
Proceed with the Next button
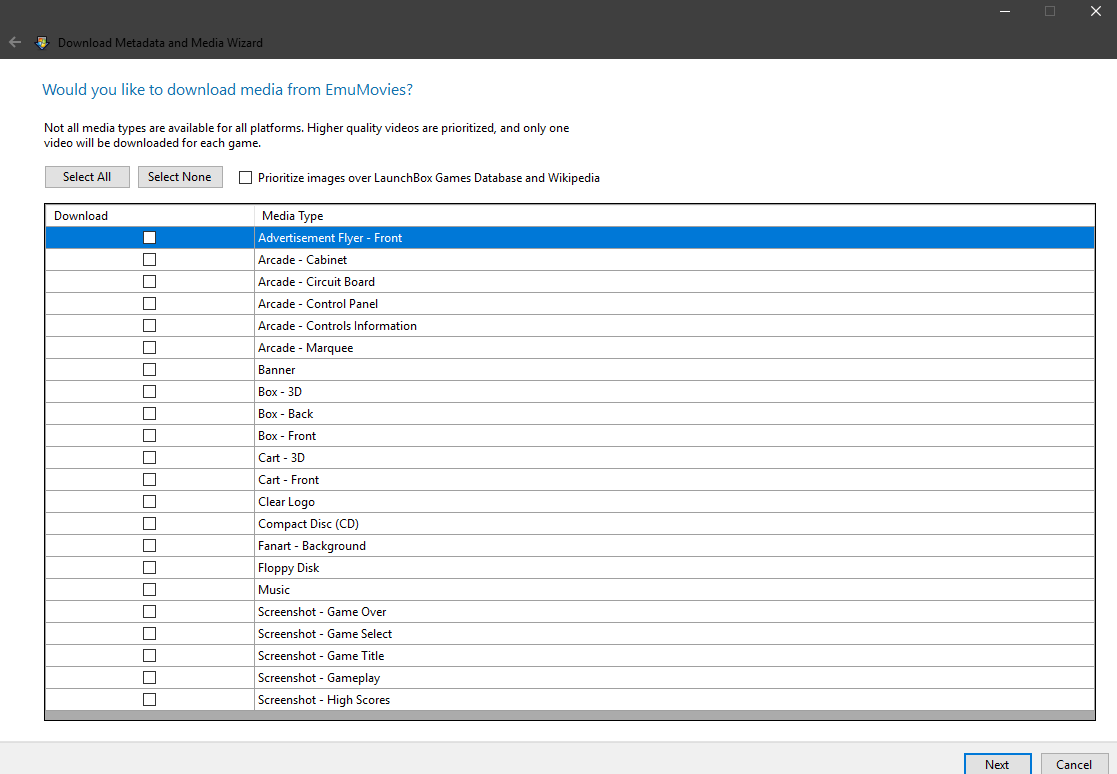(x=997, y=764)
